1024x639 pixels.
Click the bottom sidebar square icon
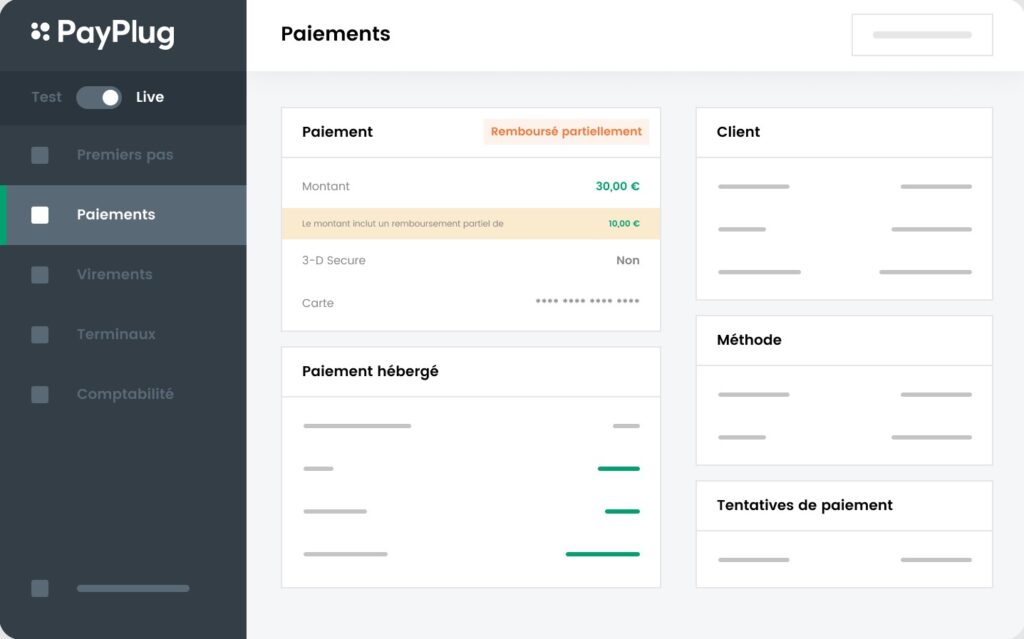pyautogui.click(x=40, y=589)
